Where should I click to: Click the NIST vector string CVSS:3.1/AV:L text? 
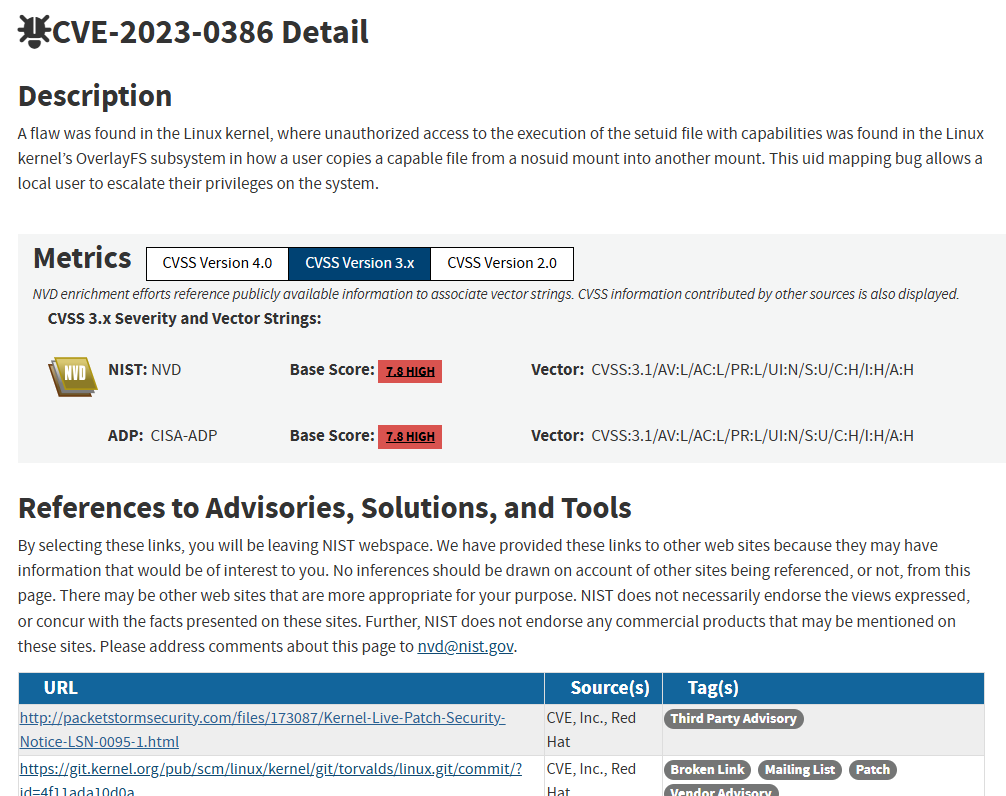coord(752,370)
